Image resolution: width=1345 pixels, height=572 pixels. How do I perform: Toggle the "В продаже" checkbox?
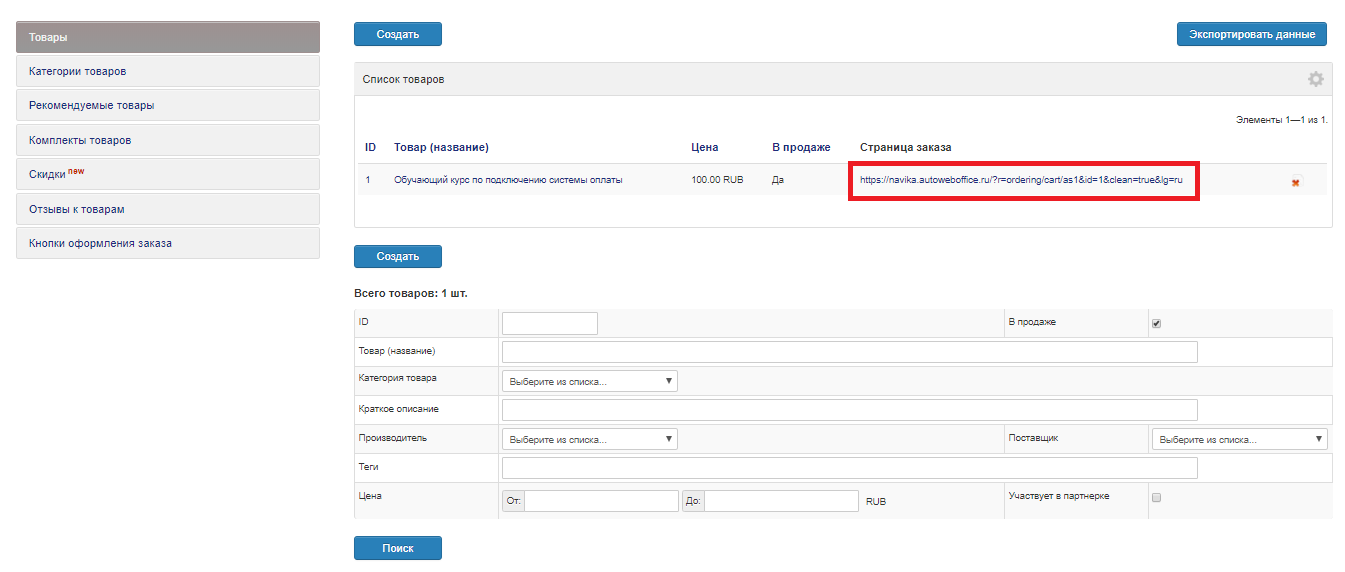pos(1157,324)
